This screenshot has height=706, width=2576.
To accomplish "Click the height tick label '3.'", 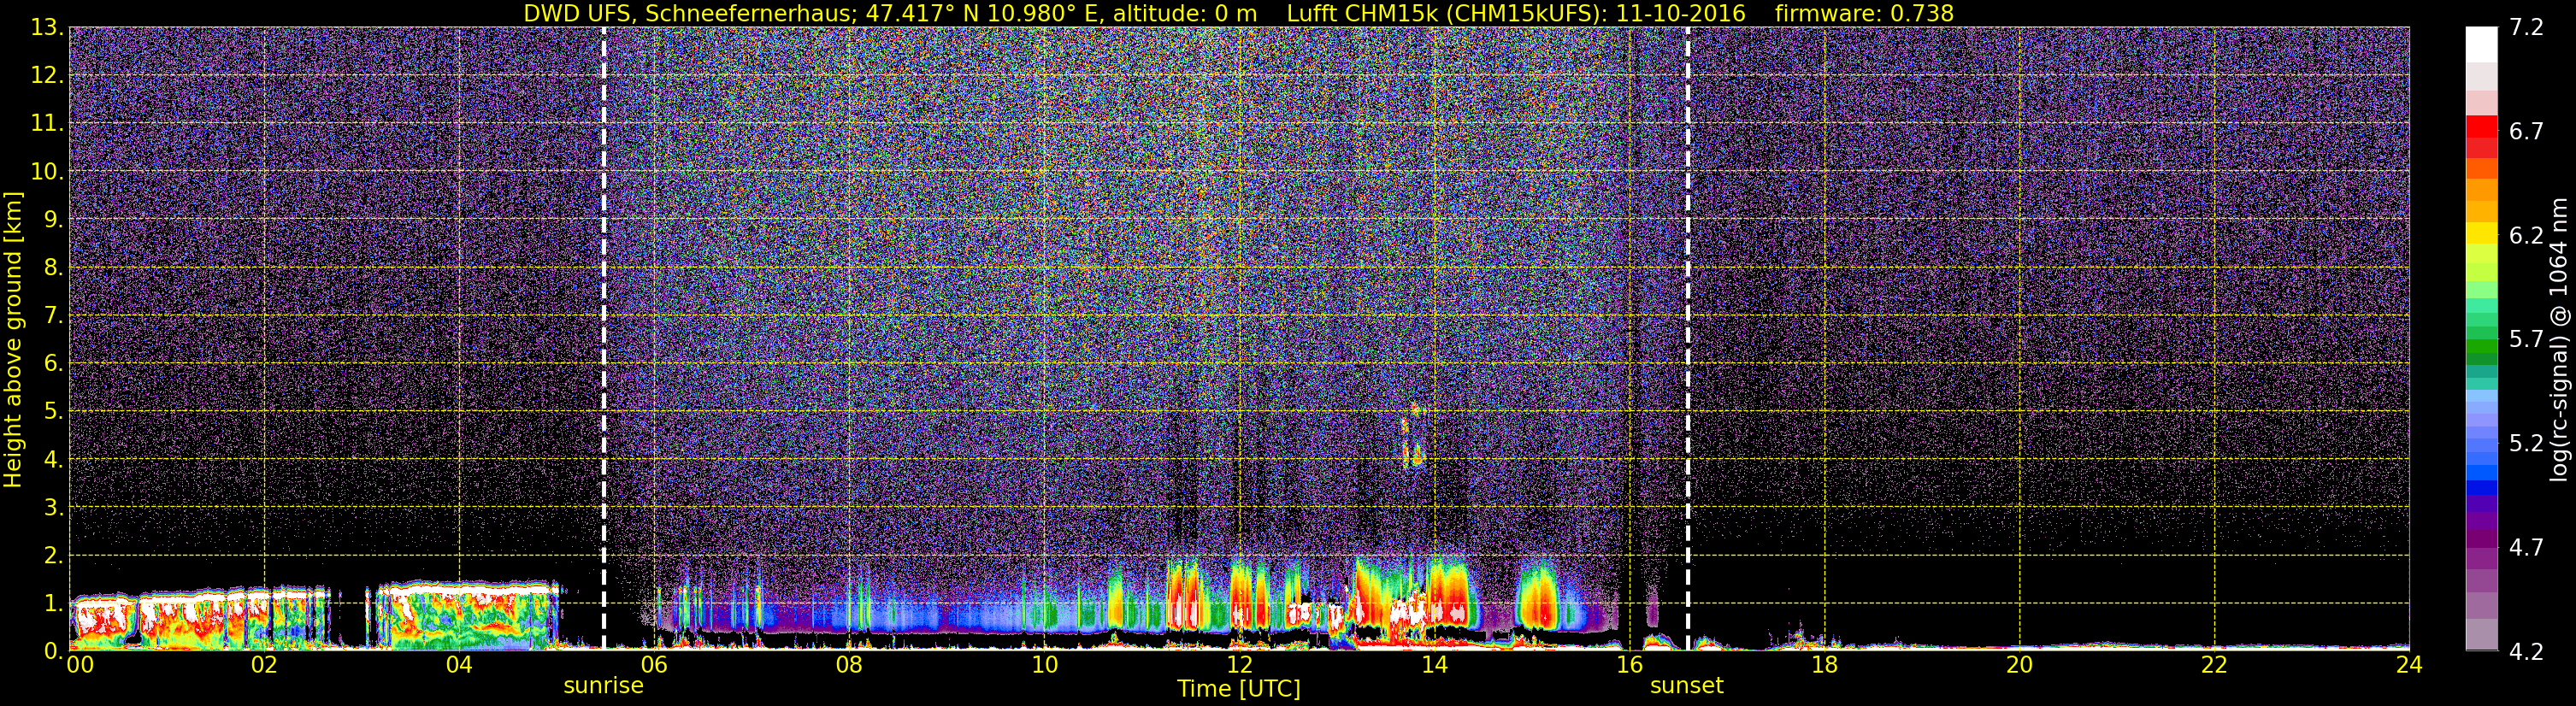I will tap(54, 508).
